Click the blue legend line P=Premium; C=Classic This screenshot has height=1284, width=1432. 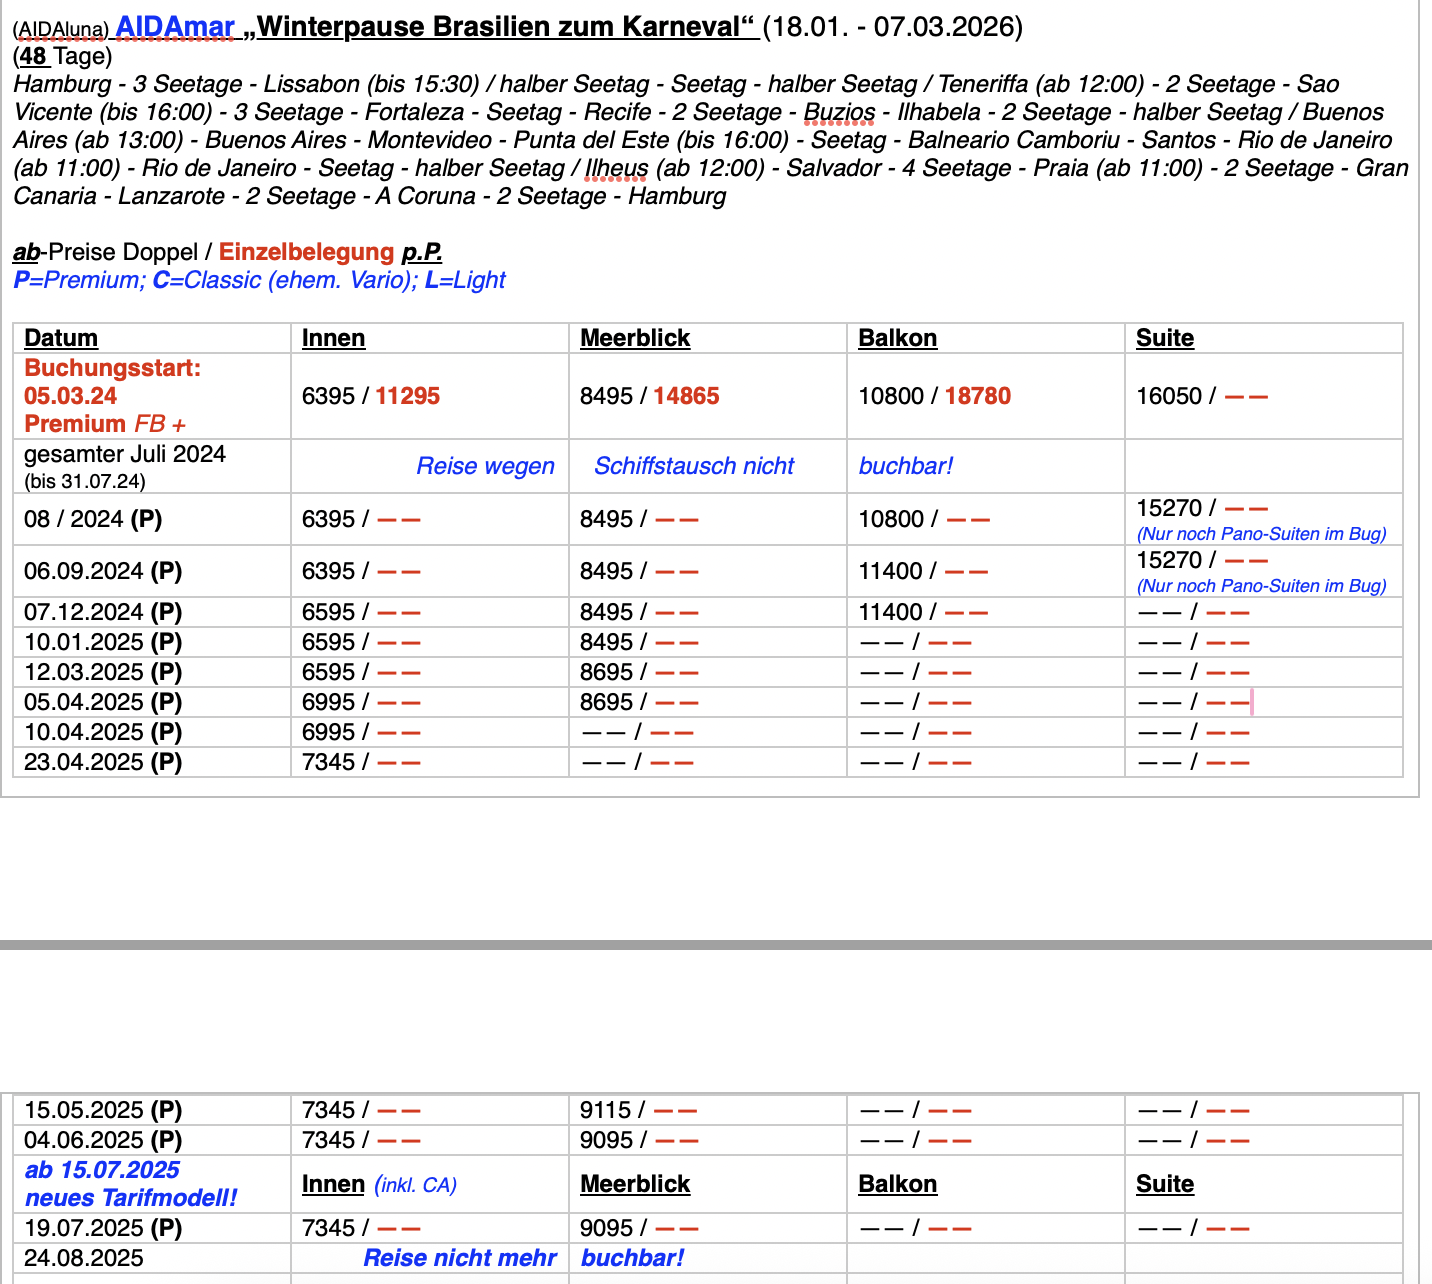coord(260,280)
